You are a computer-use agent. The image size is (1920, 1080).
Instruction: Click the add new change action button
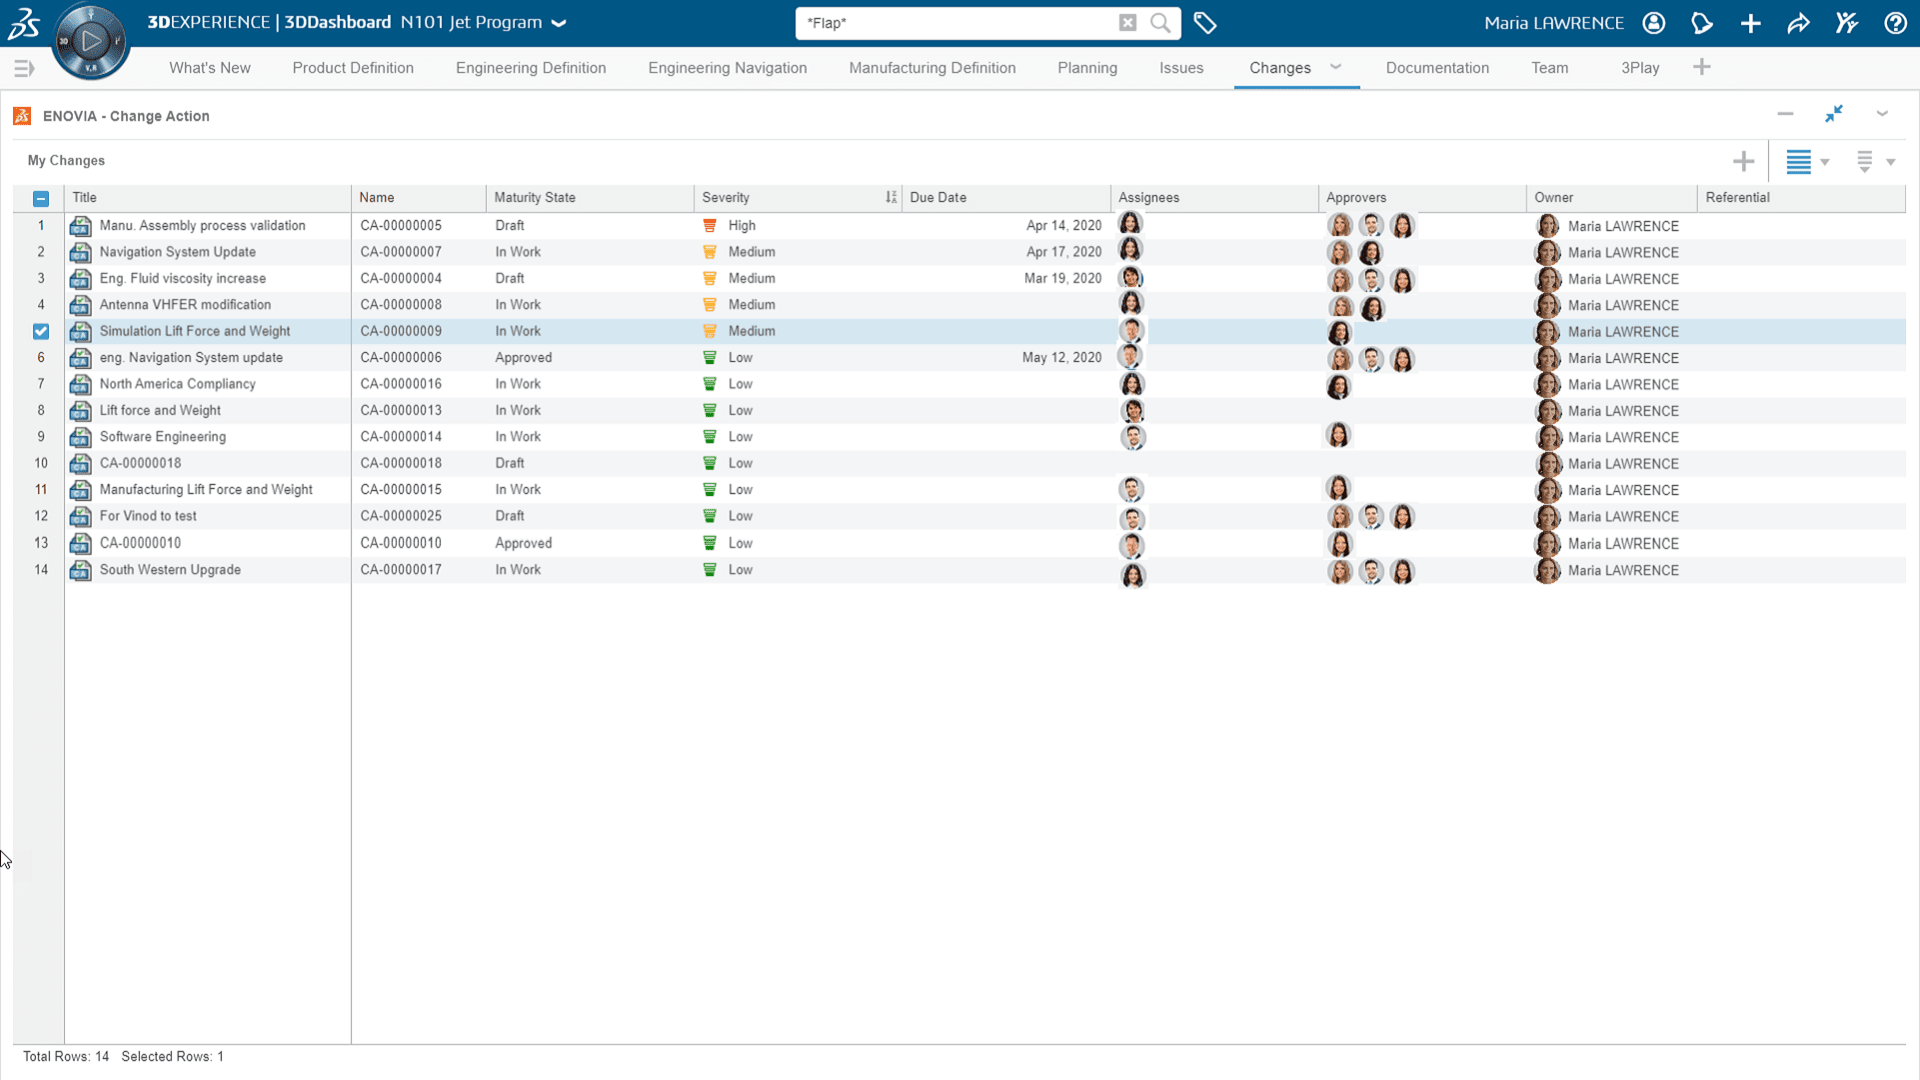tap(1743, 161)
